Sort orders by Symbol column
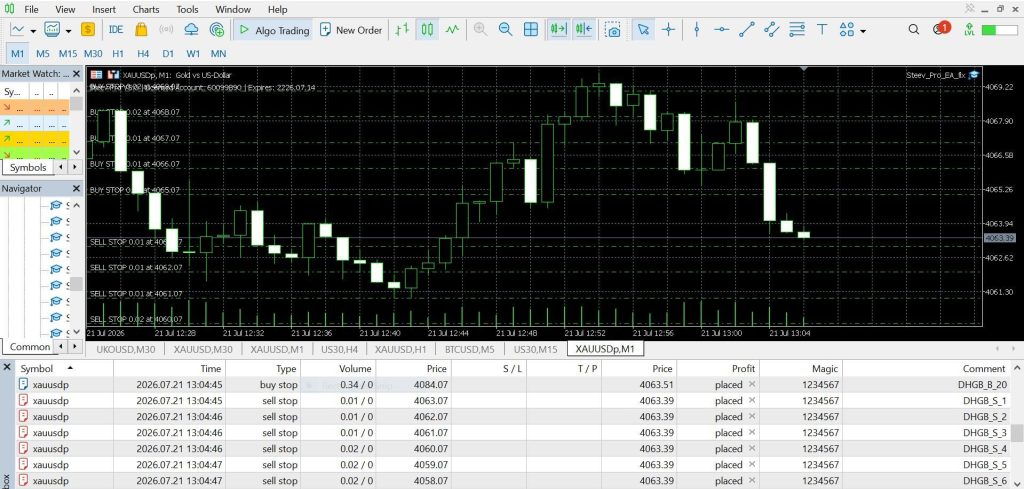This screenshot has width=1024, height=489. [x=37, y=368]
